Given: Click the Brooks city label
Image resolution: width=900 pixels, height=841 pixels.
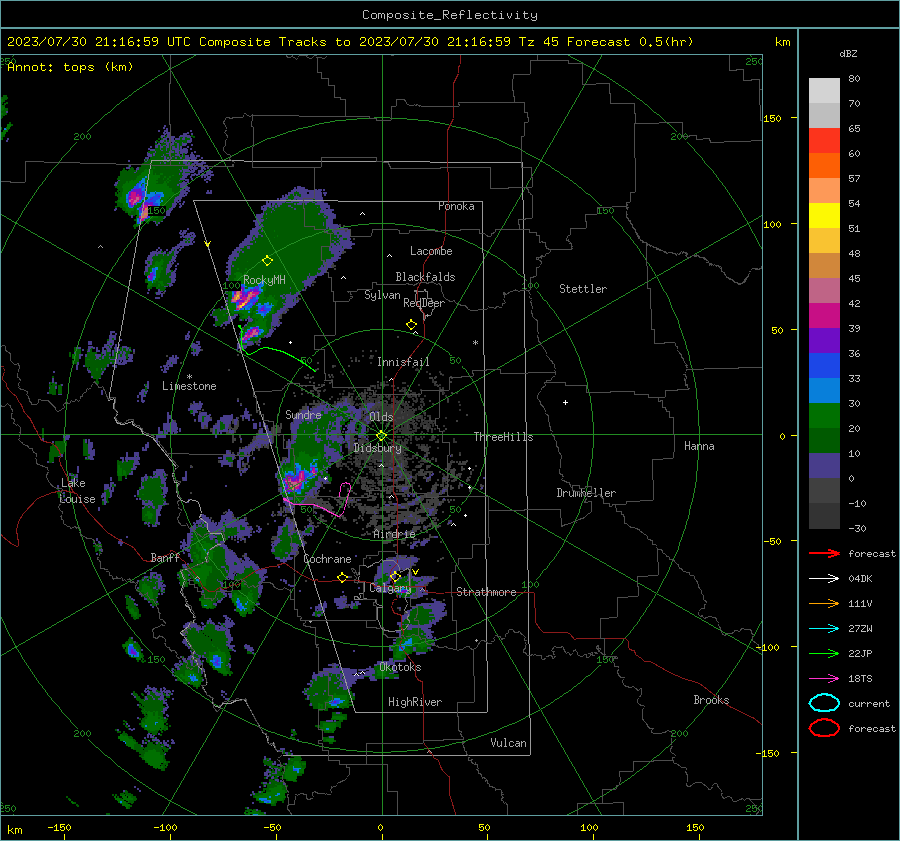Looking at the screenshot, I should pyautogui.click(x=711, y=700).
